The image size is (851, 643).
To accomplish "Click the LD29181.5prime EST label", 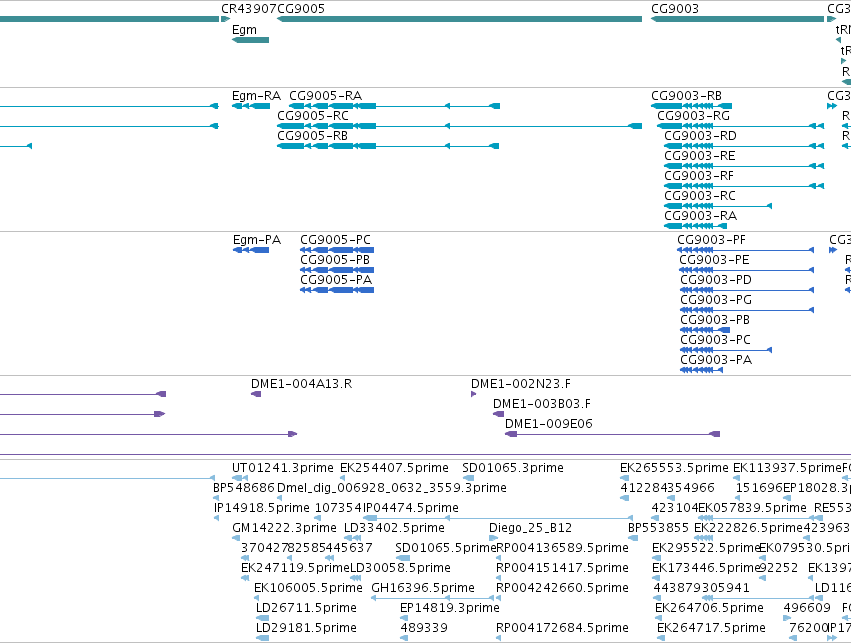I will 306,628.
